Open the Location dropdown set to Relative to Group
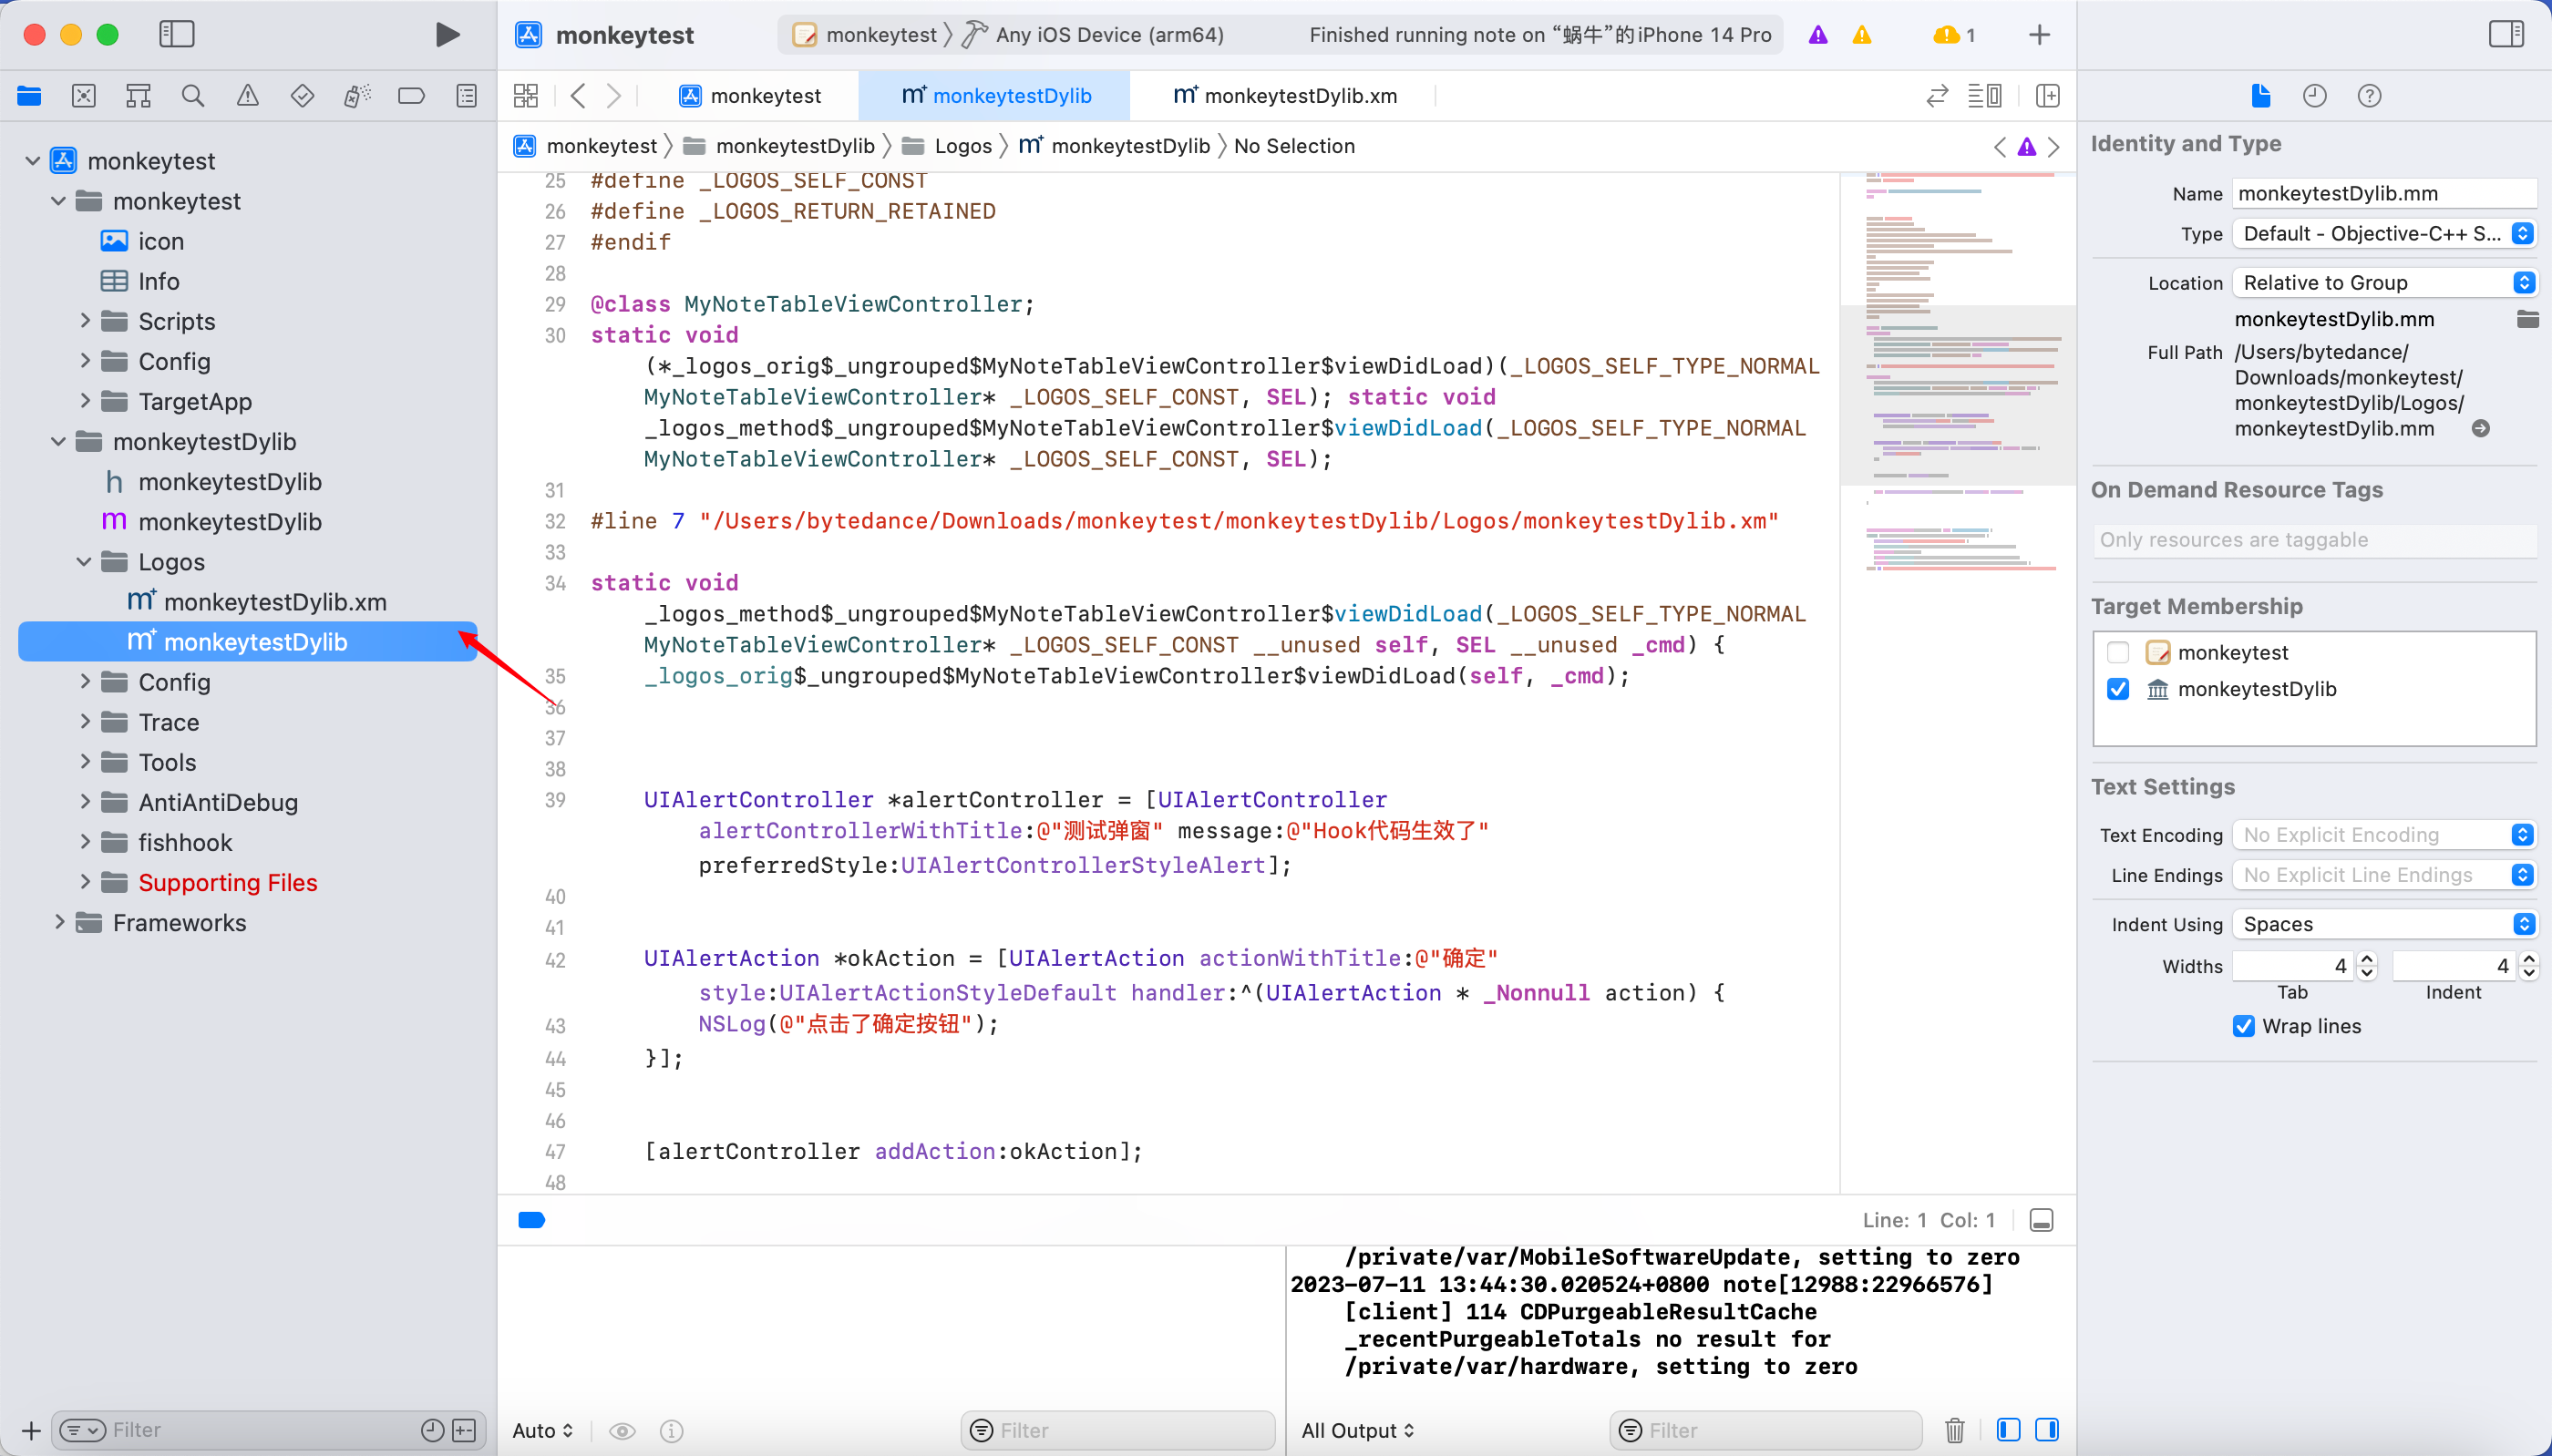Image resolution: width=2552 pixels, height=1456 pixels. (2385, 282)
